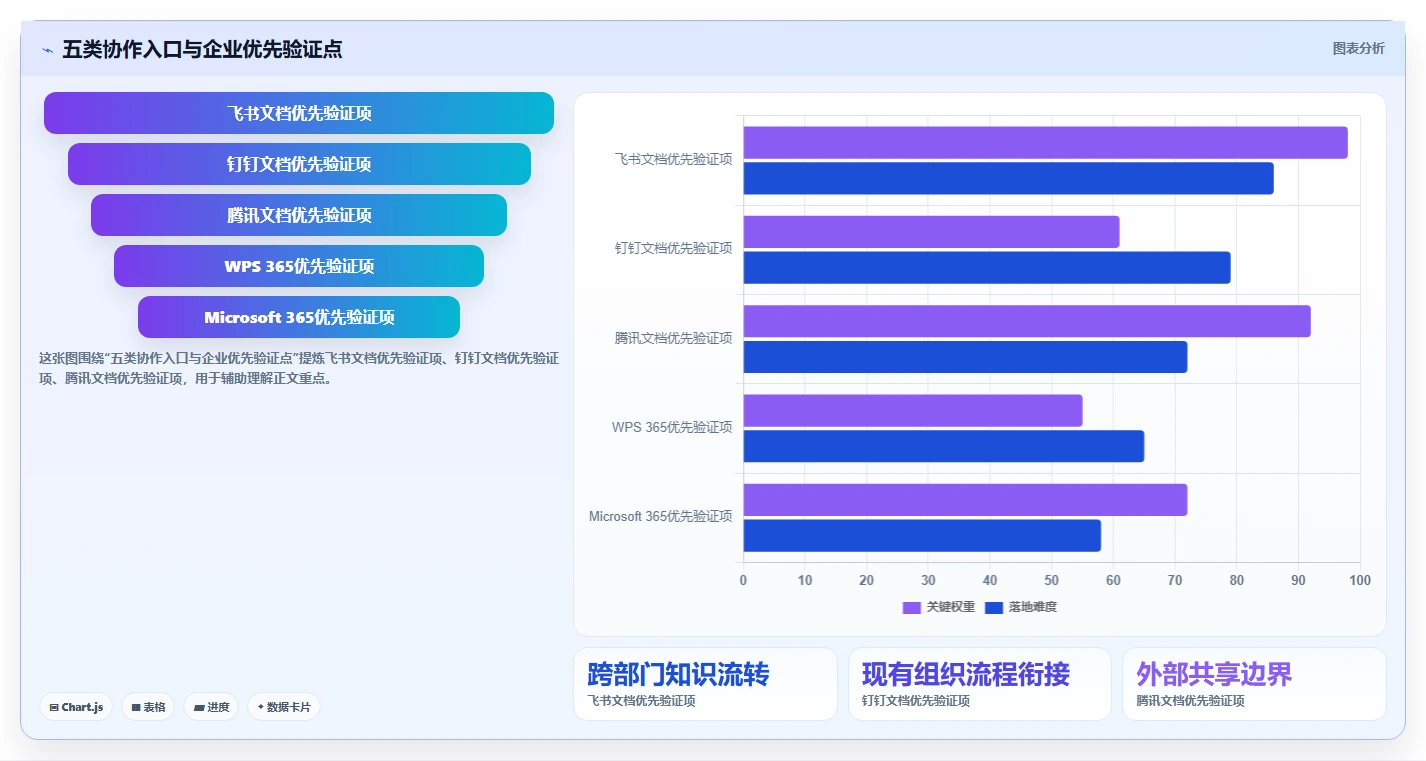This screenshot has height=761, width=1426.
Task: Click the purple 关键权重 bar for WPS 365
Action: [913, 411]
